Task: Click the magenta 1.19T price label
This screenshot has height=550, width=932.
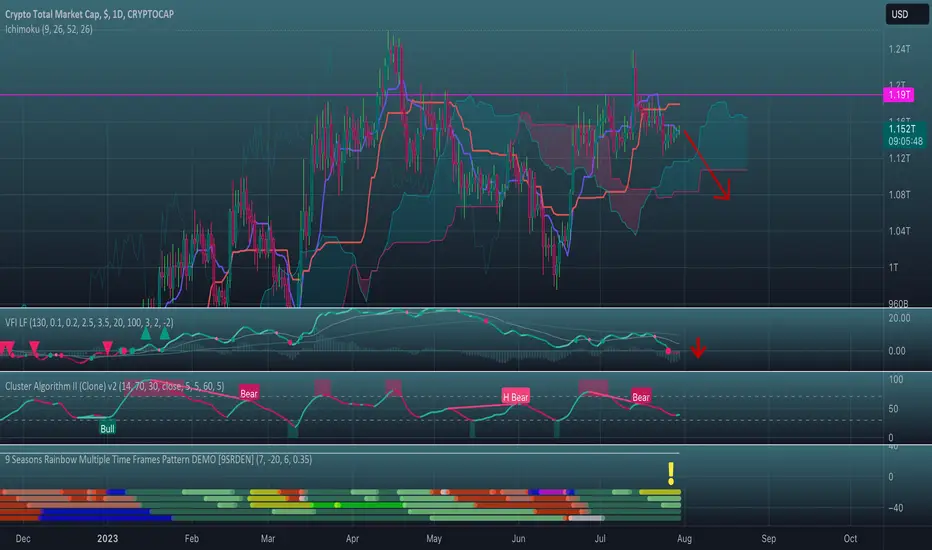Action: tap(899, 95)
